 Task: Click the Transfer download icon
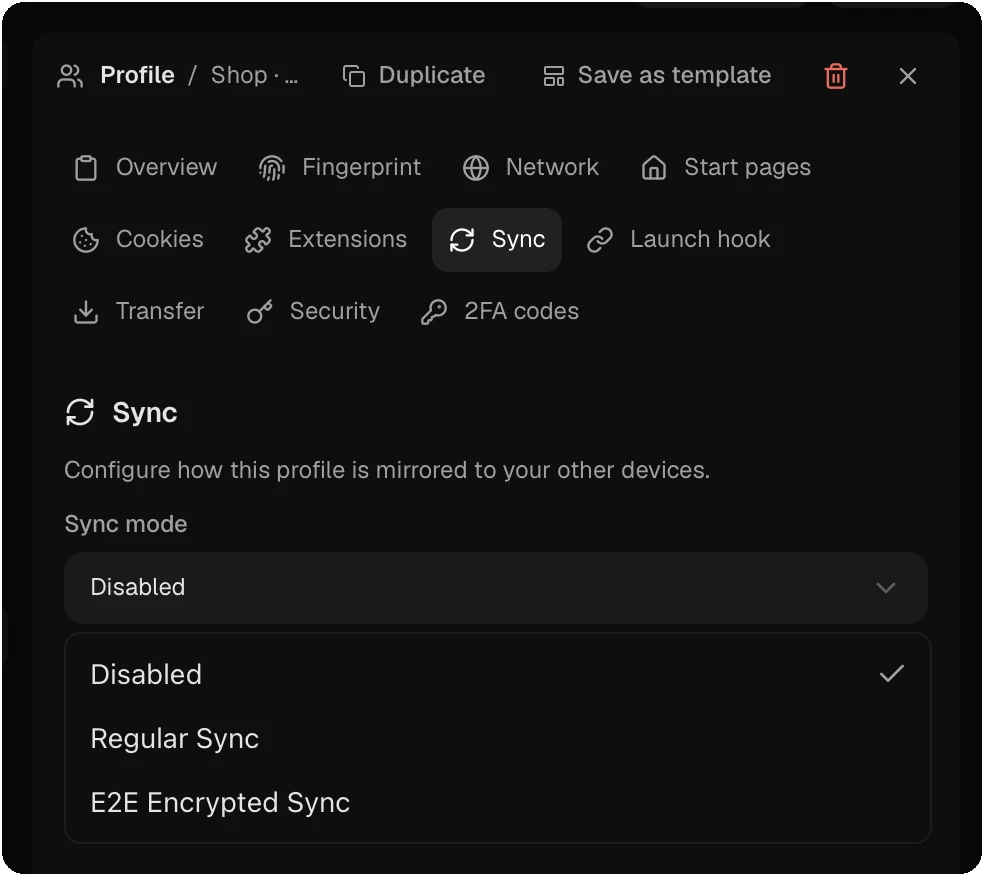point(86,312)
